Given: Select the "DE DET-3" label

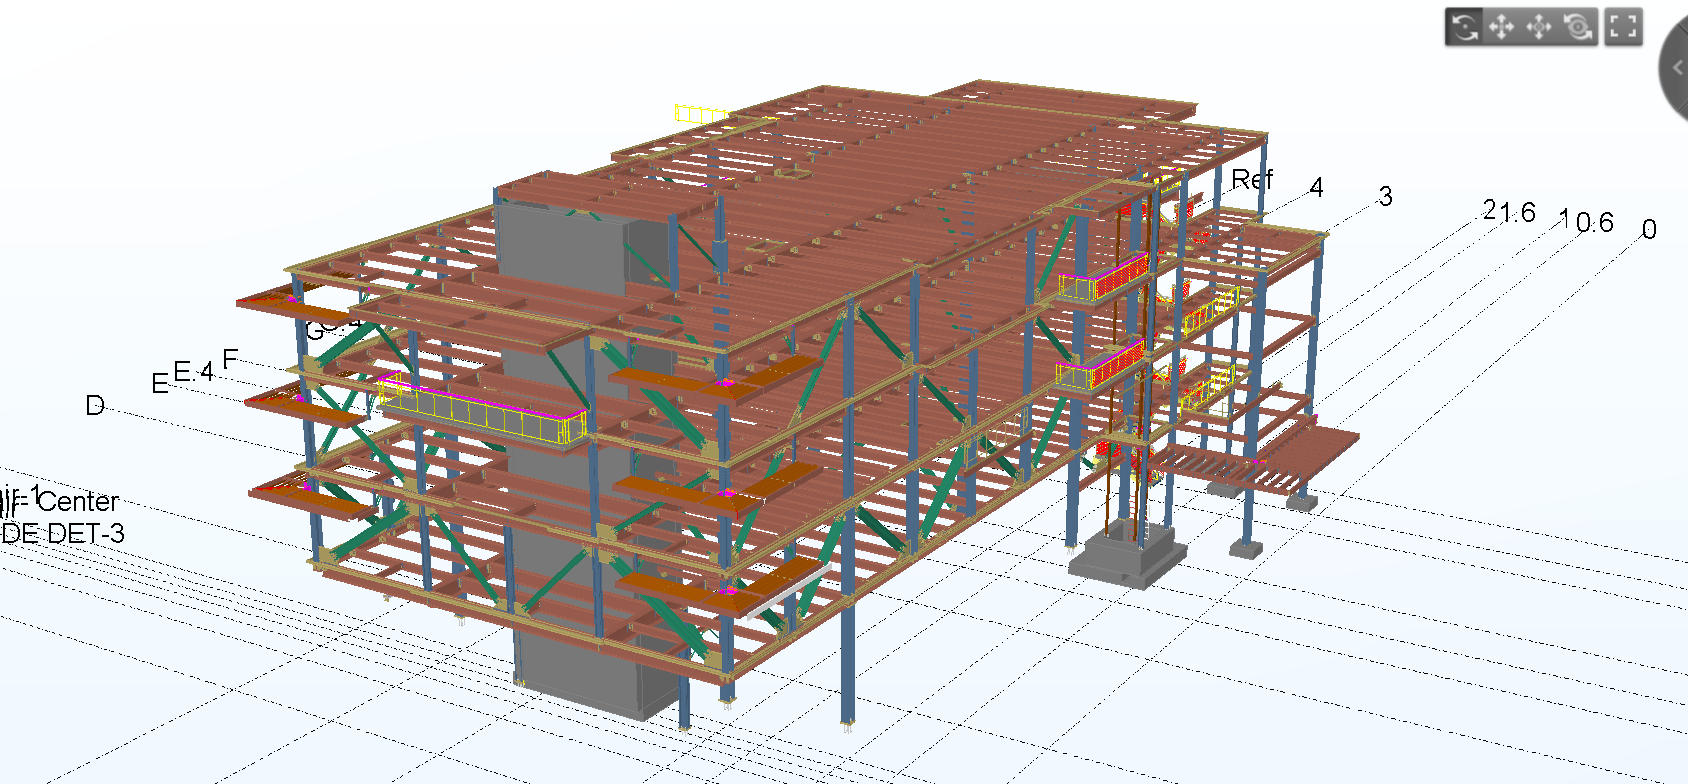Looking at the screenshot, I should 63,534.
